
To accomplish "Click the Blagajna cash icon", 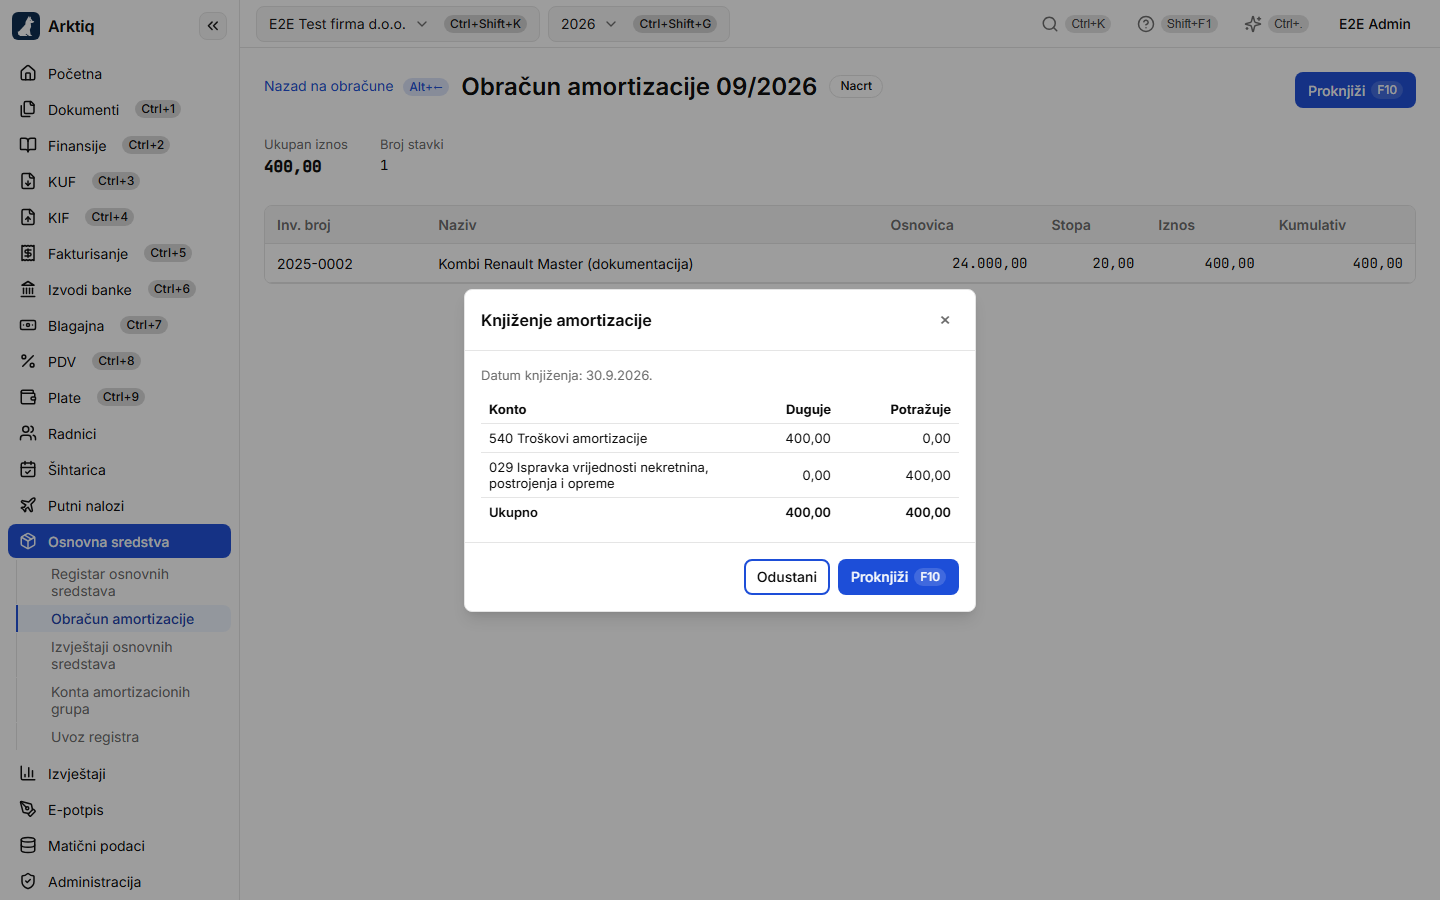I will 28,325.
